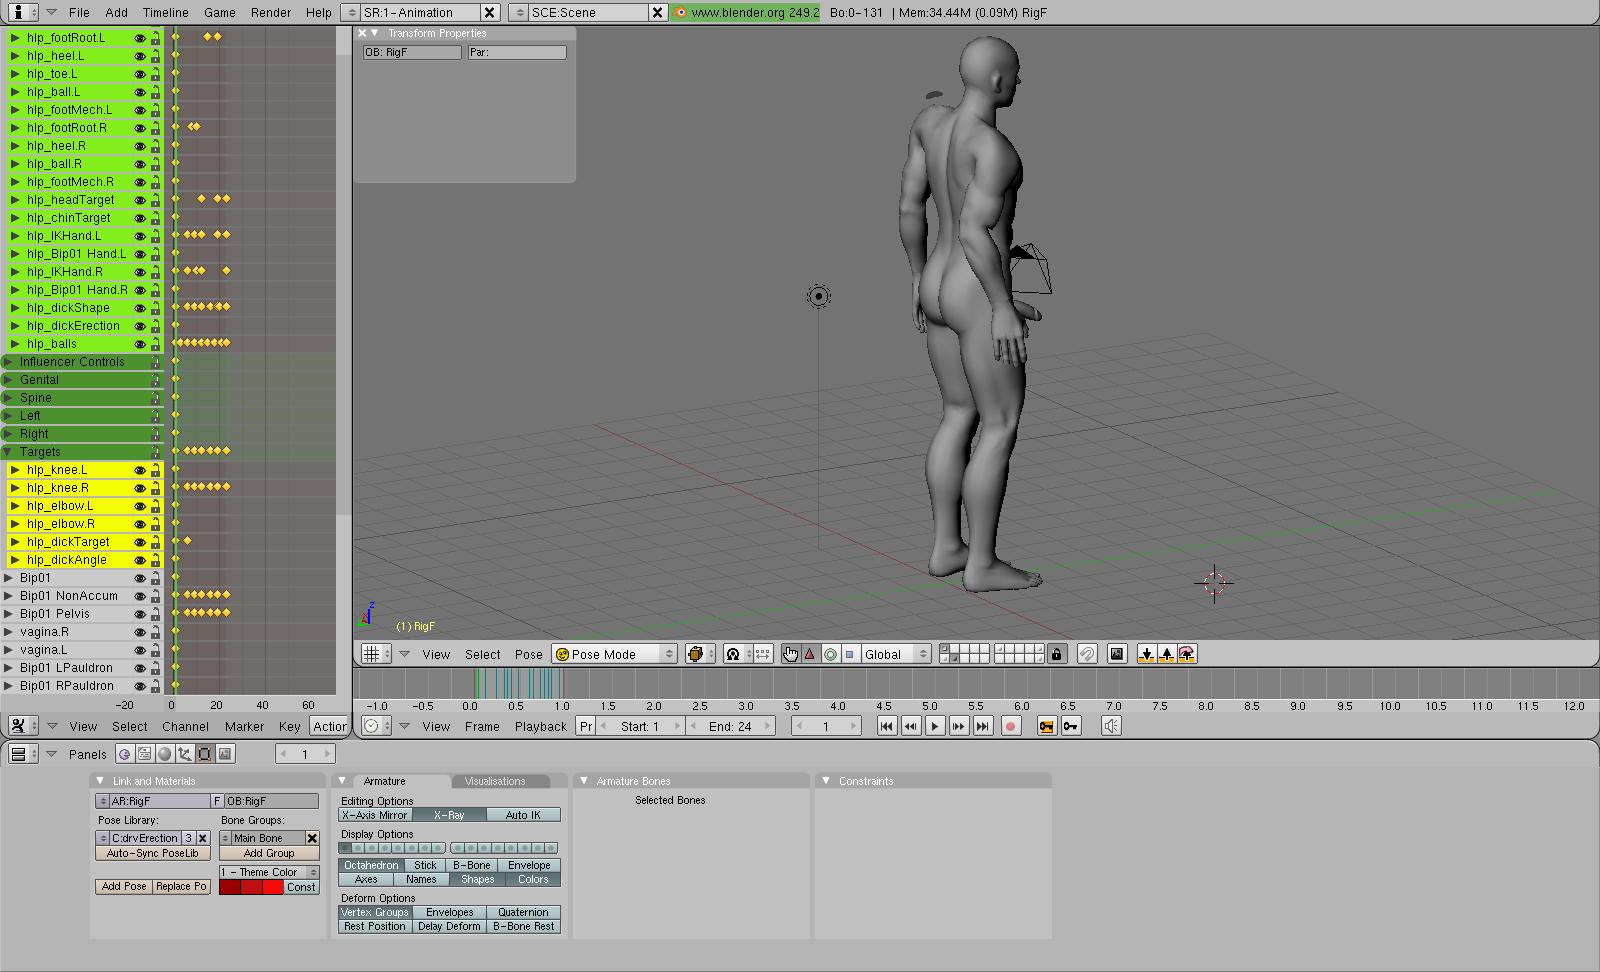
Task: Click the play button in the timeline
Action: [x=935, y=726]
